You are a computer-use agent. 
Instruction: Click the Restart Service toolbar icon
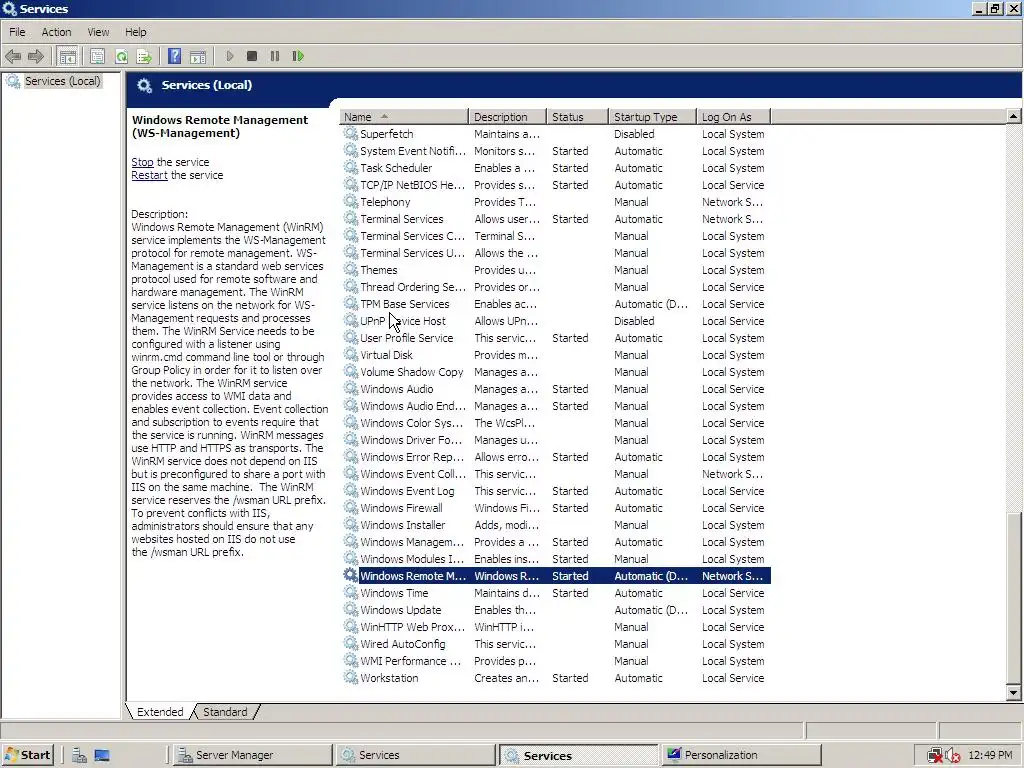(298, 57)
